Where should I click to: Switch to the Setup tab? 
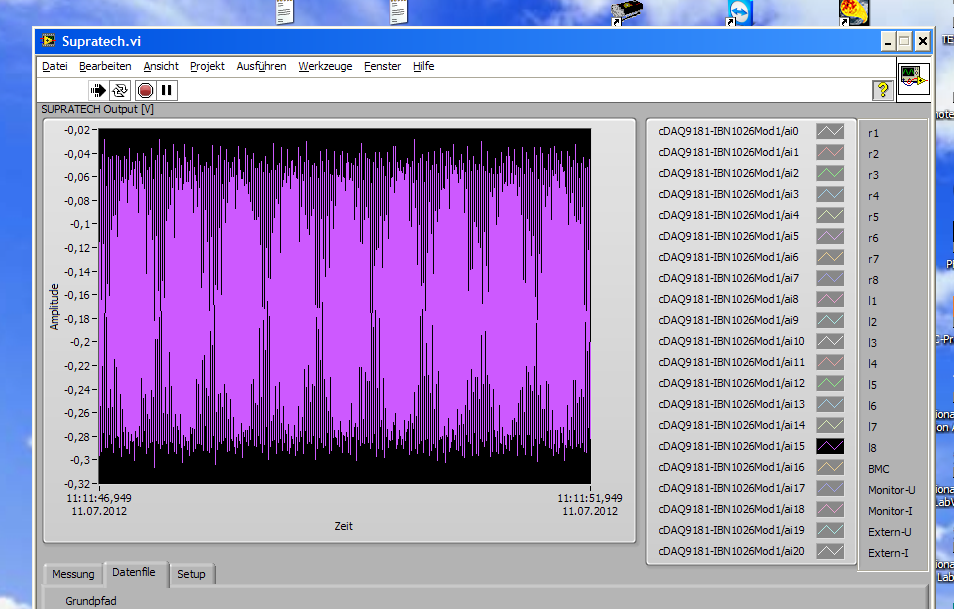point(191,574)
